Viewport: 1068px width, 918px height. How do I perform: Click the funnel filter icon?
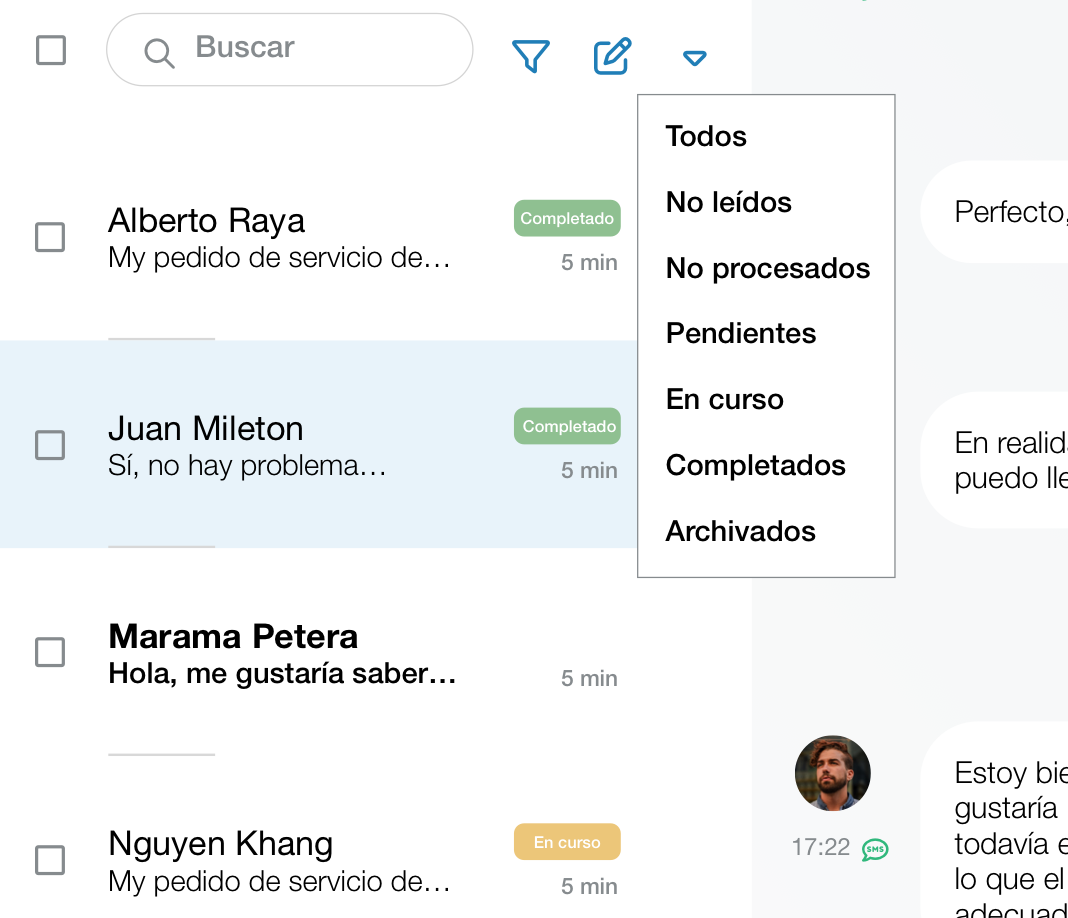tap(531, 57)
